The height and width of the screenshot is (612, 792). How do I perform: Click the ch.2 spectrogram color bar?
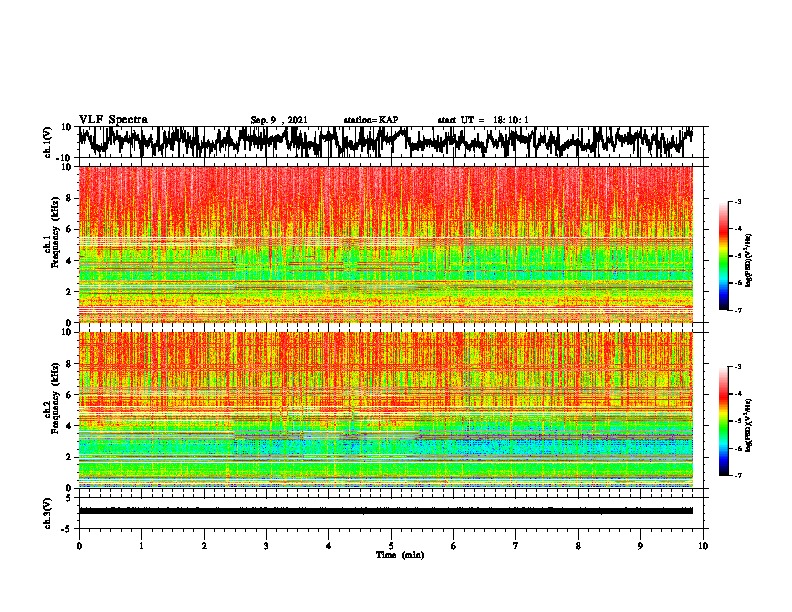(723, 421)
